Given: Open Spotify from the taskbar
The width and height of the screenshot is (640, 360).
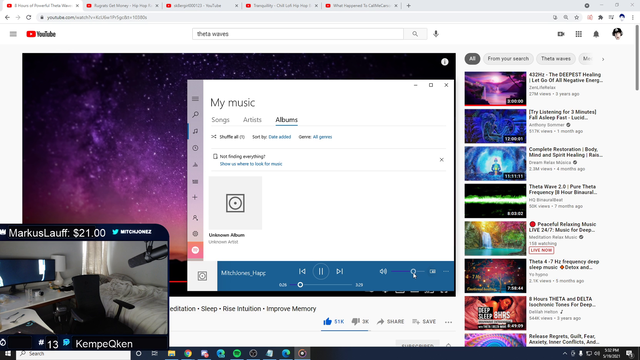Looking at the screenshot, I should (237, 353).
